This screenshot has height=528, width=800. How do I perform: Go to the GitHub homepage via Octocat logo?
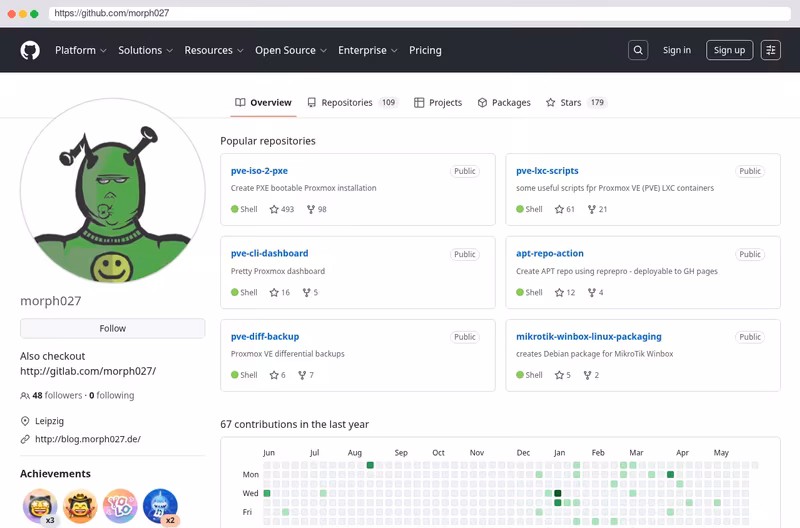click(x=30, y=50)
